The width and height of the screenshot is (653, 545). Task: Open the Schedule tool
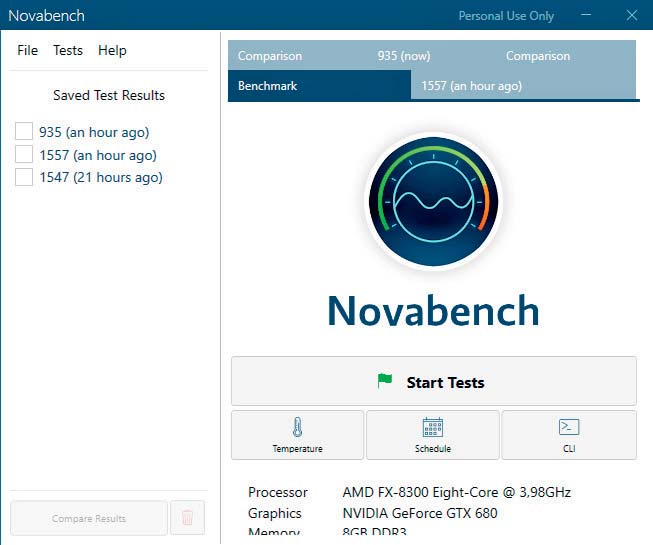point(433,435)
